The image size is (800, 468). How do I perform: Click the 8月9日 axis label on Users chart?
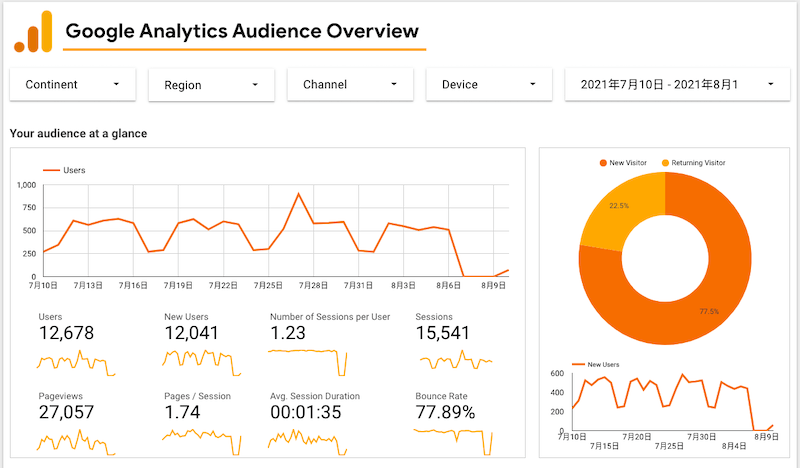493,285
